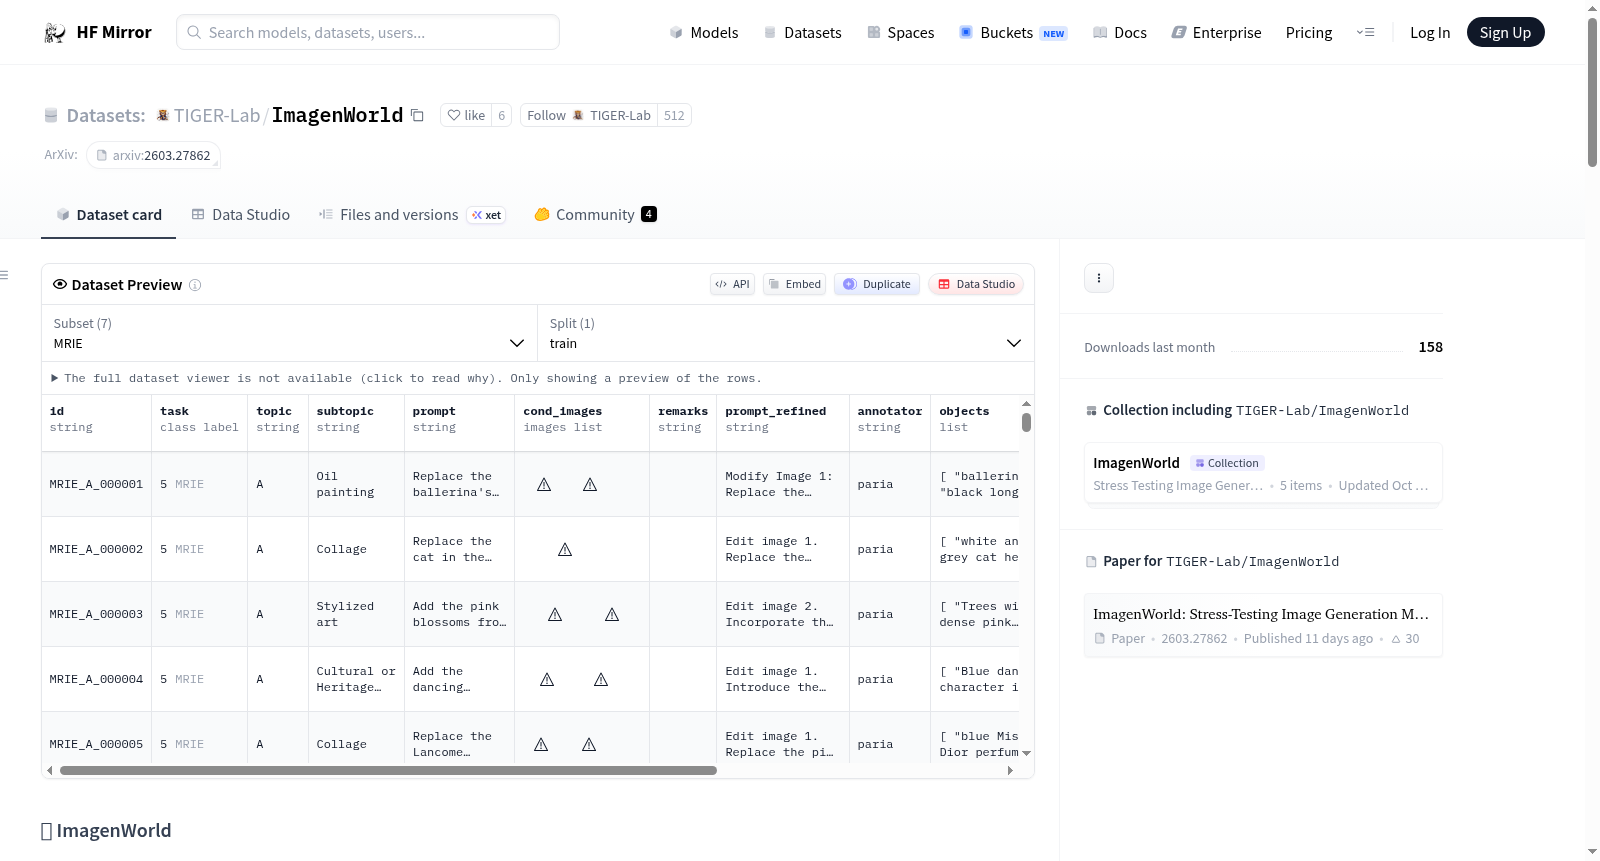
Task: Click the Sign Up button
Action: pyautogui.click(x=1505, y=33)
